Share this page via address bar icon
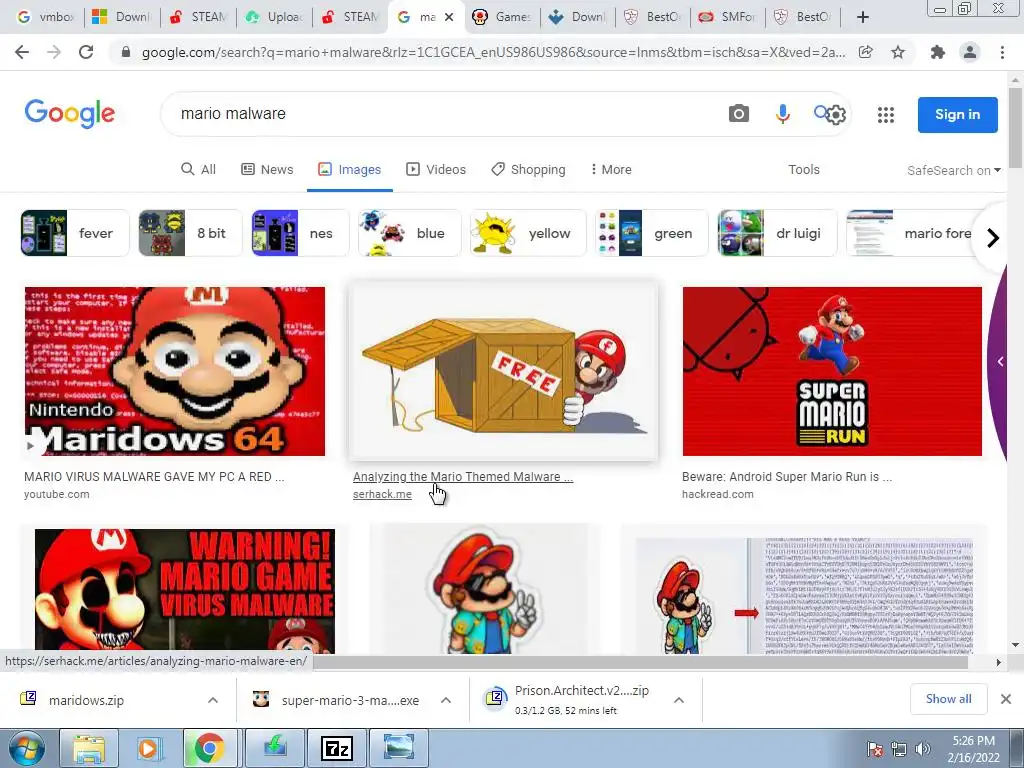The image size is (1024, 768). click(866, 52)
